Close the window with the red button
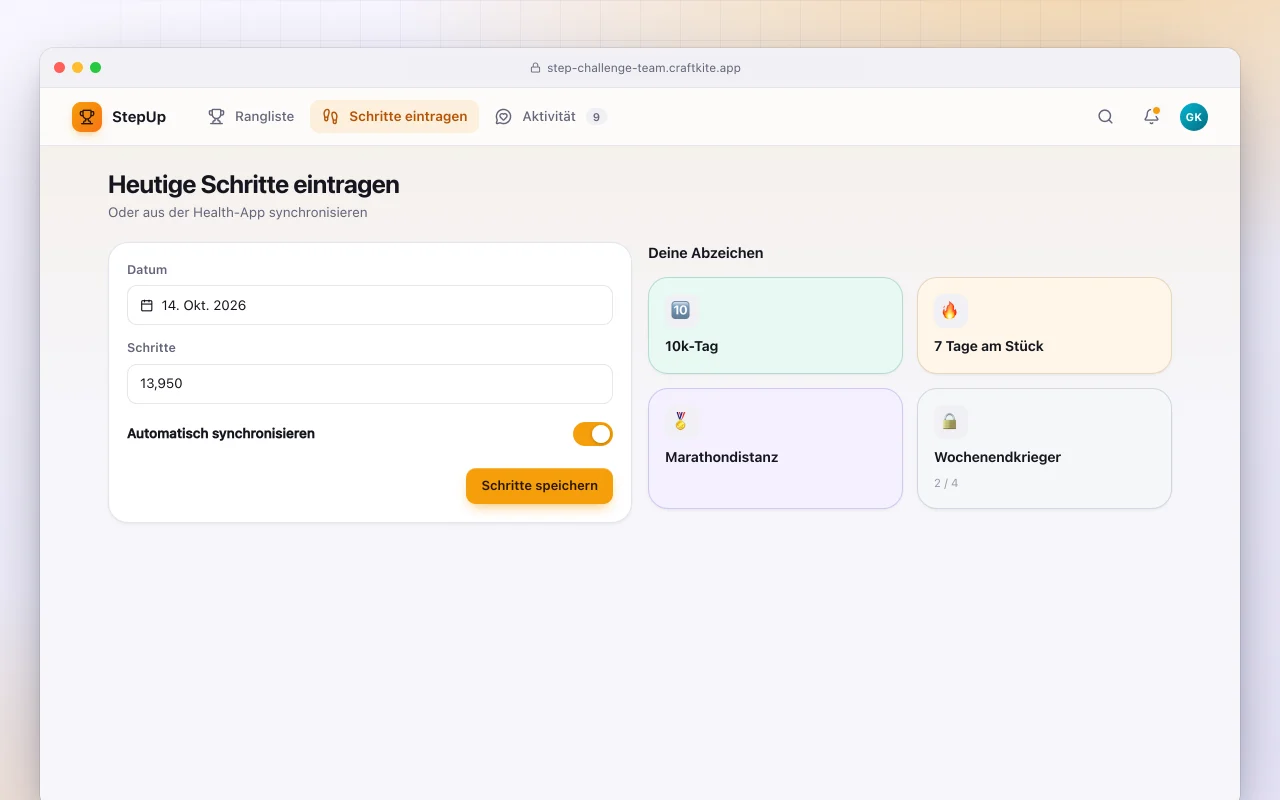This screenshot has height=800, width=1280. tap(60, 68)
